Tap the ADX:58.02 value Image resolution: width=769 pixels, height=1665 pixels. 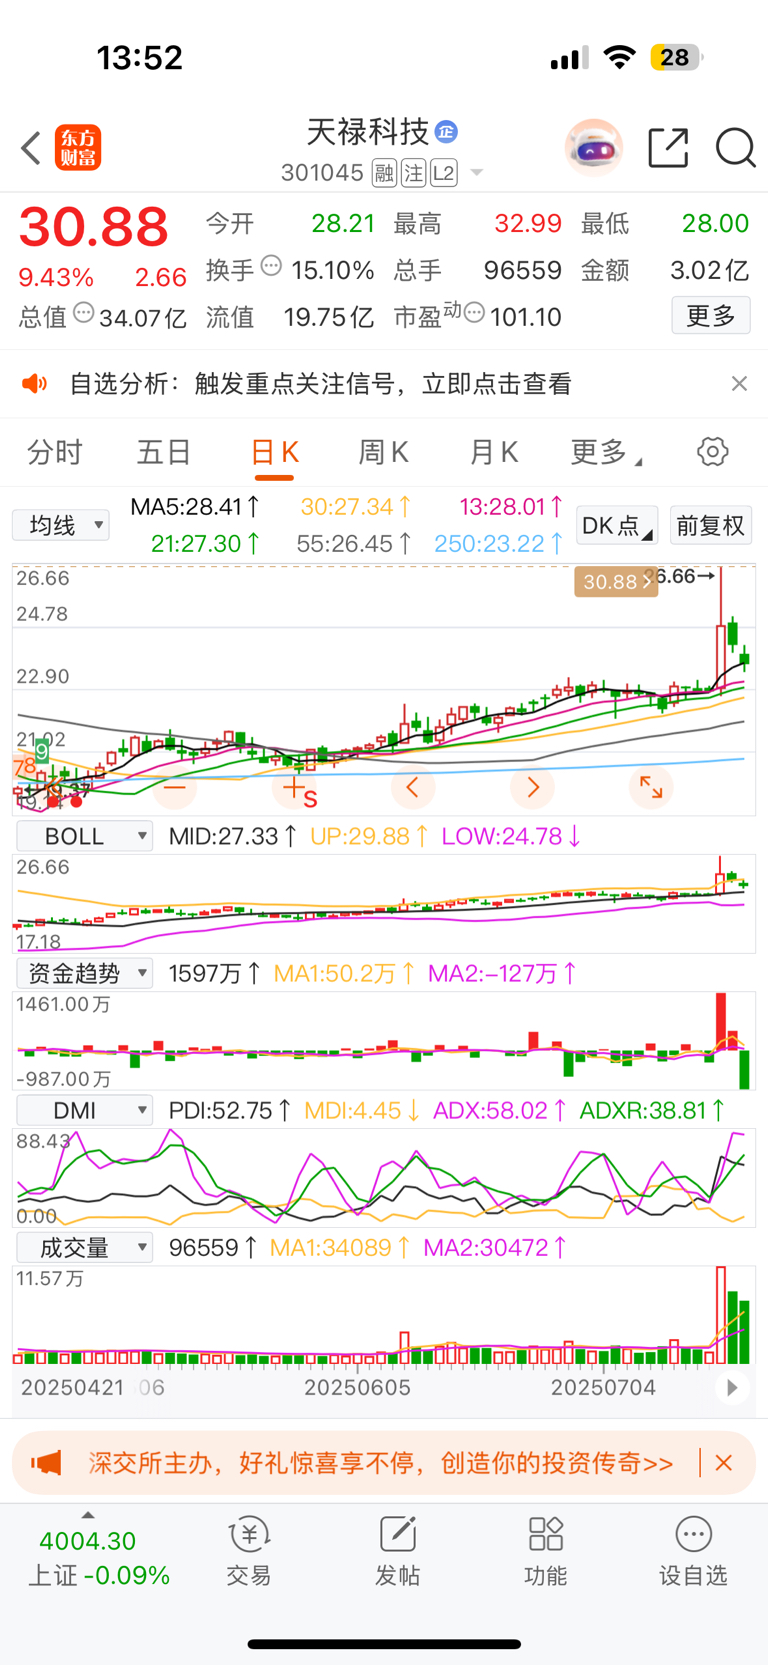tap(500, 1110)
